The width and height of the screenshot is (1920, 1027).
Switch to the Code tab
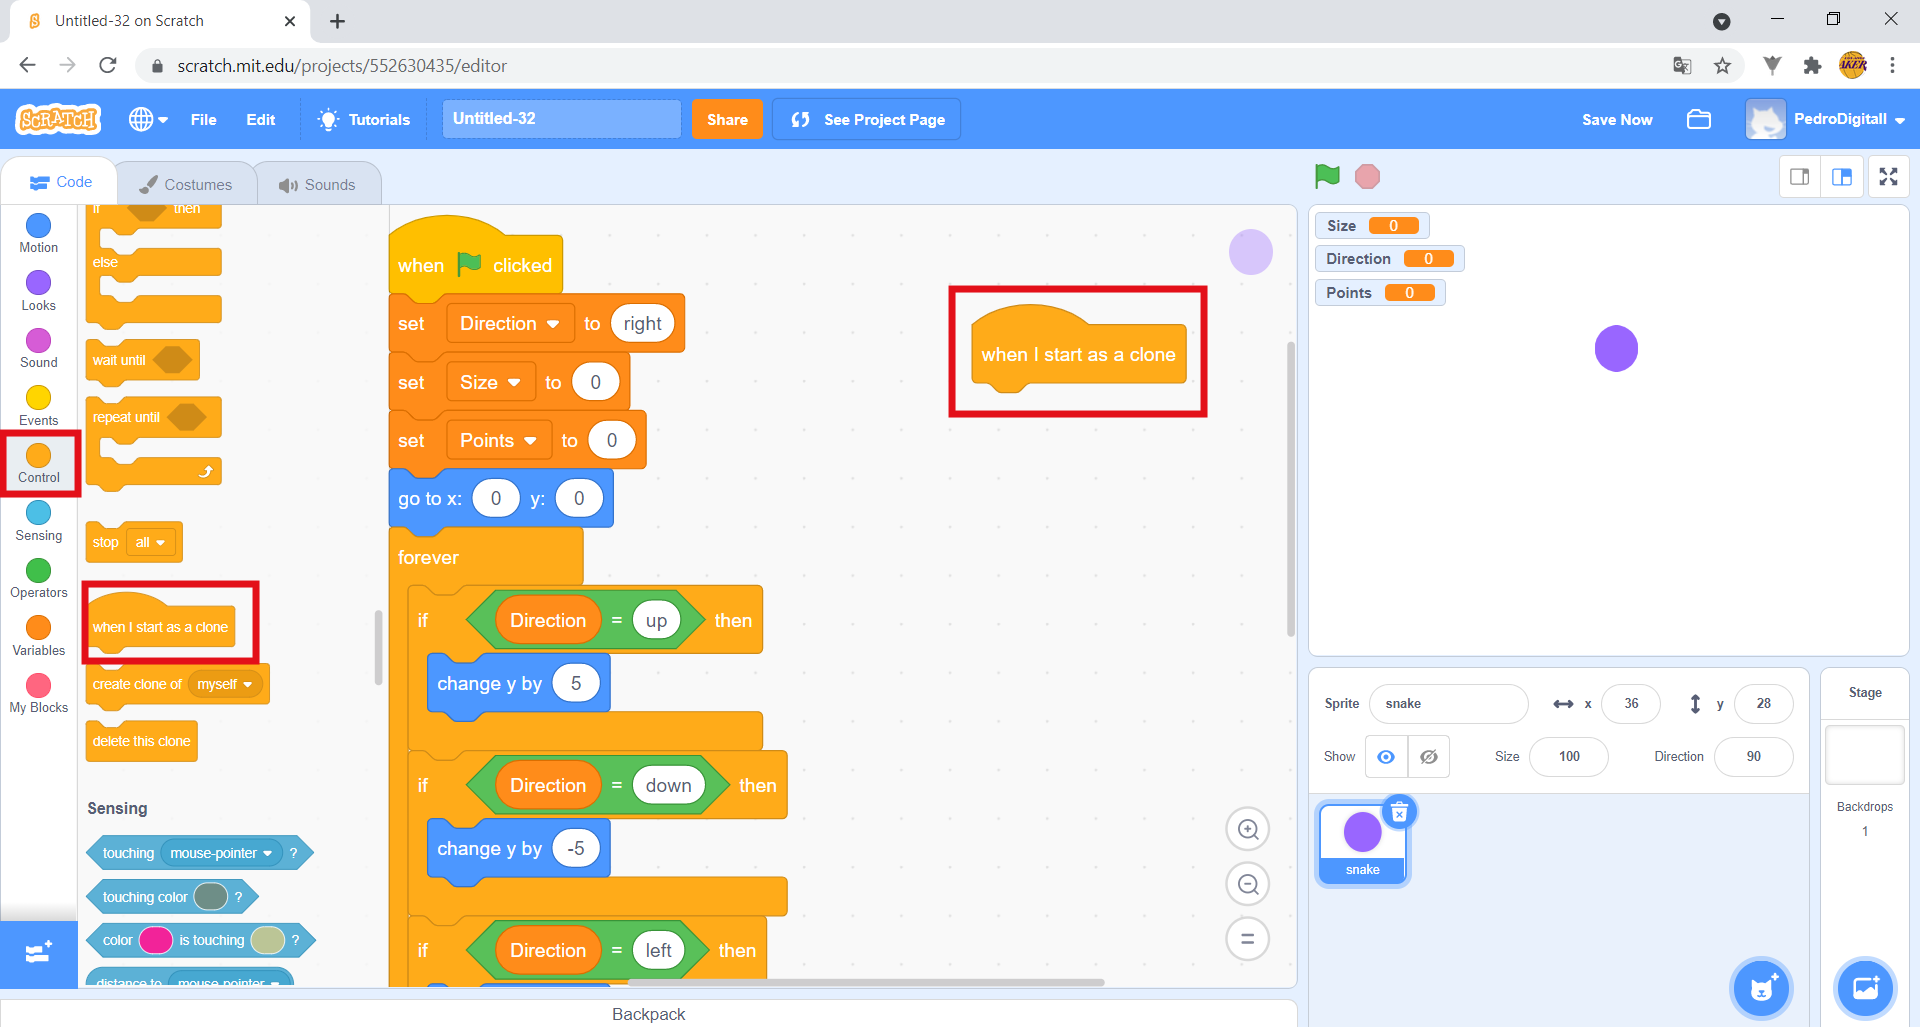click(60, 182)
